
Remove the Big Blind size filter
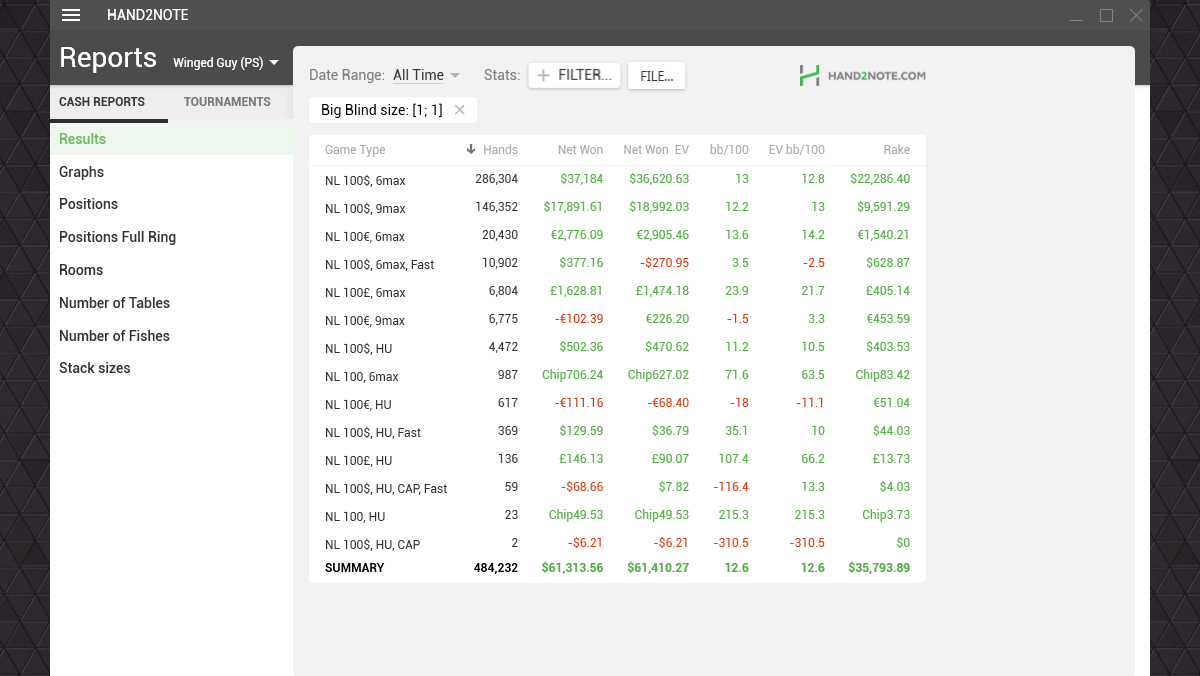tap(460, 110)
